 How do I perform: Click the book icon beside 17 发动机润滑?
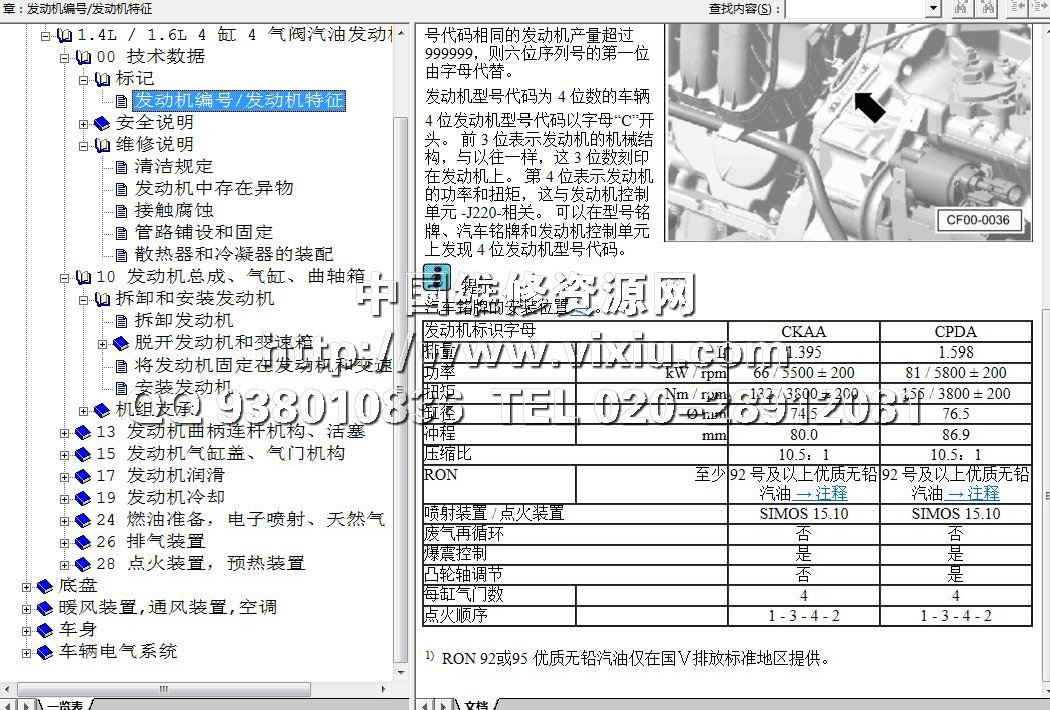click(82, 475)
